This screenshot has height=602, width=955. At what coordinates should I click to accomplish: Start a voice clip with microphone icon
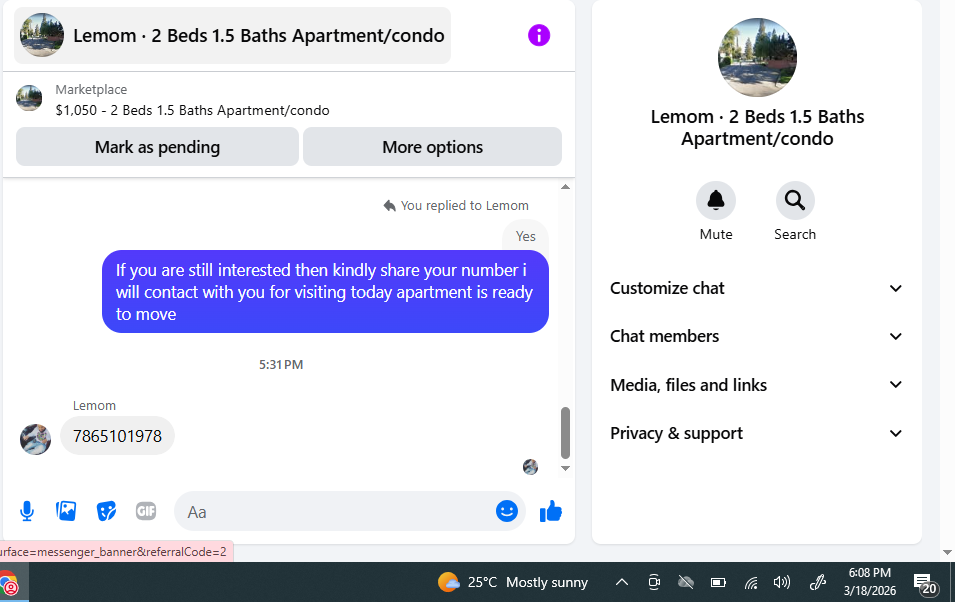point(27,511)
